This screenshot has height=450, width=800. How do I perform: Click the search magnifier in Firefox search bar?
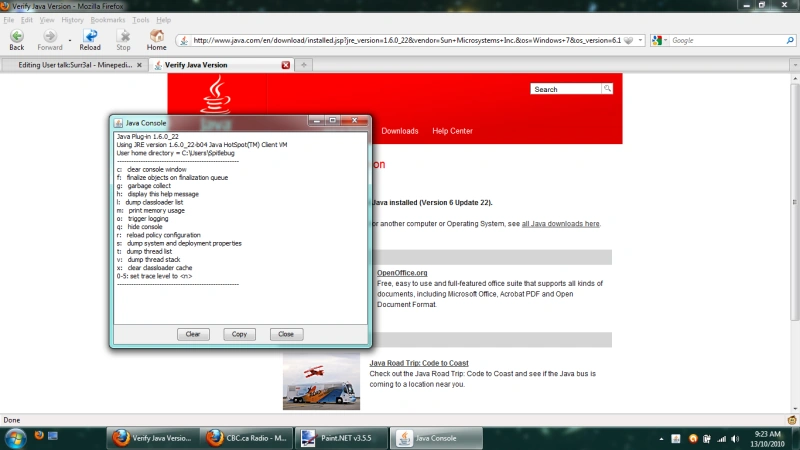790,40
